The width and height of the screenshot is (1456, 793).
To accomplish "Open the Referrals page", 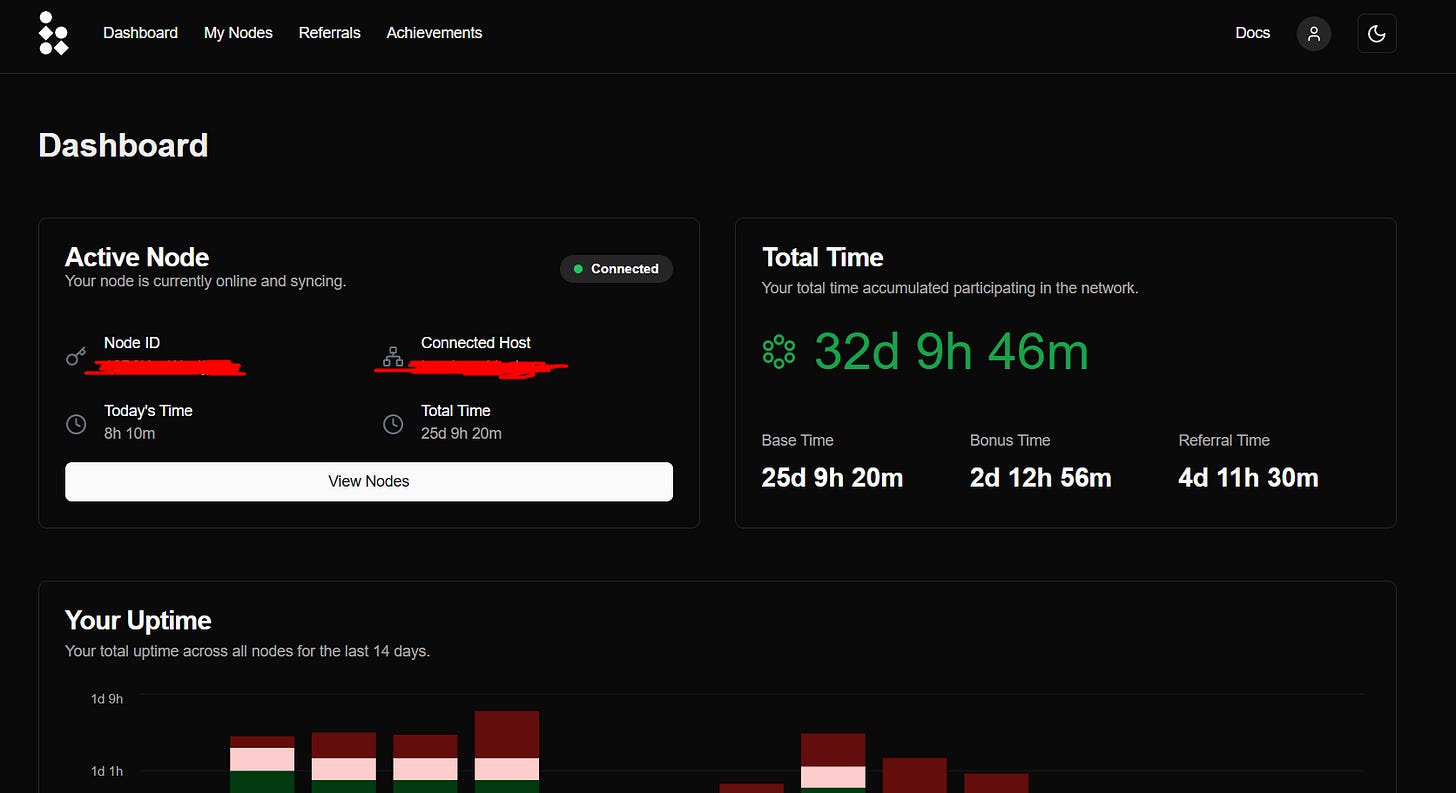I will click(329, 32).
